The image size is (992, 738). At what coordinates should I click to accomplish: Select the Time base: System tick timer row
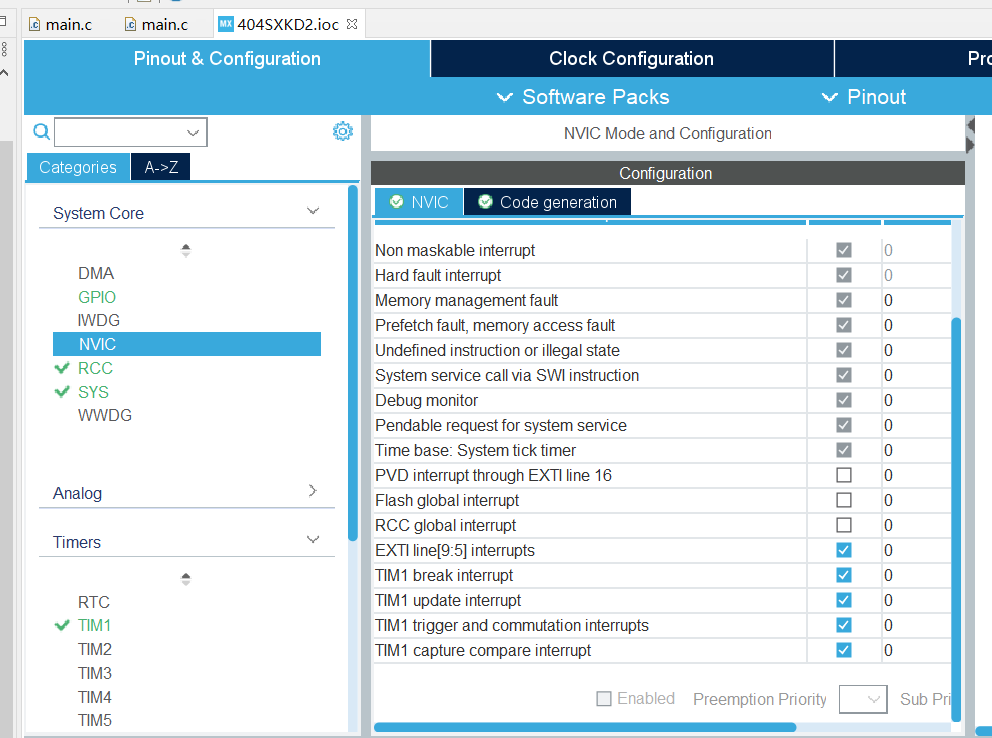[662, 450]
